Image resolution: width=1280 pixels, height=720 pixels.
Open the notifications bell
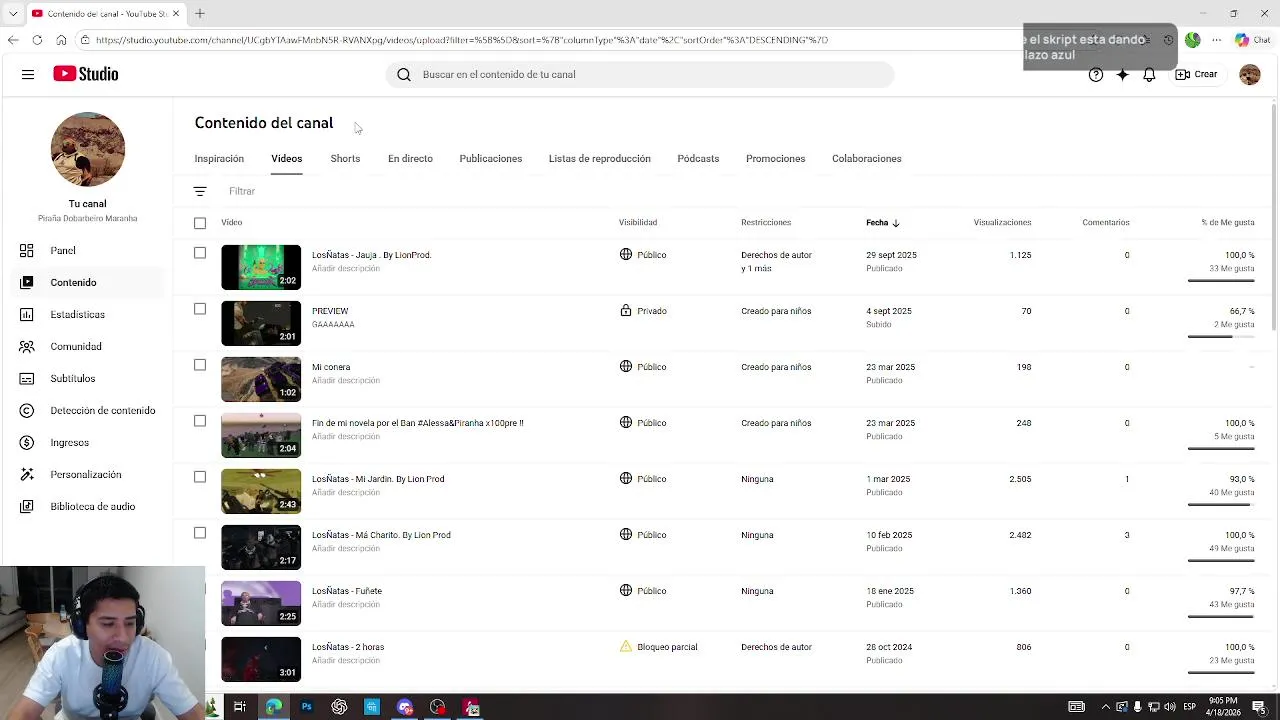[1149, 74]
